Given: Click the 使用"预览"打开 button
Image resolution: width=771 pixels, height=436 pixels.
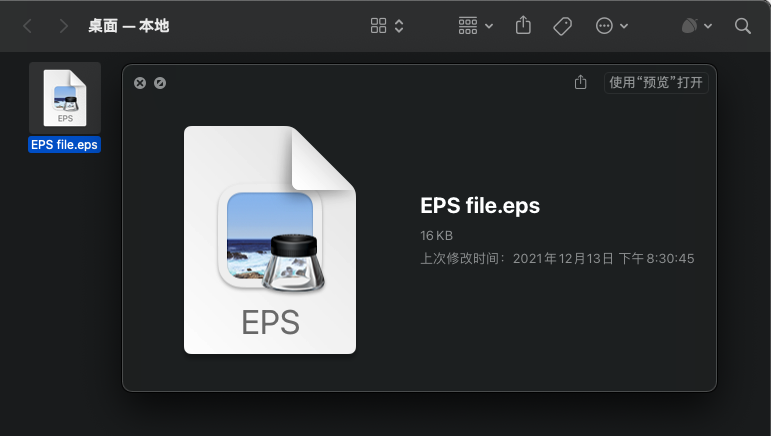Looking at the screenshot, I should pyautogui.click(x=656, y=83).
